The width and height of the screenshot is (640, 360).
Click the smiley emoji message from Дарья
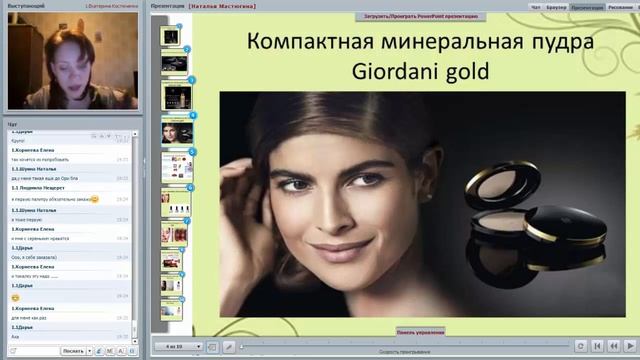coord(16,298)
